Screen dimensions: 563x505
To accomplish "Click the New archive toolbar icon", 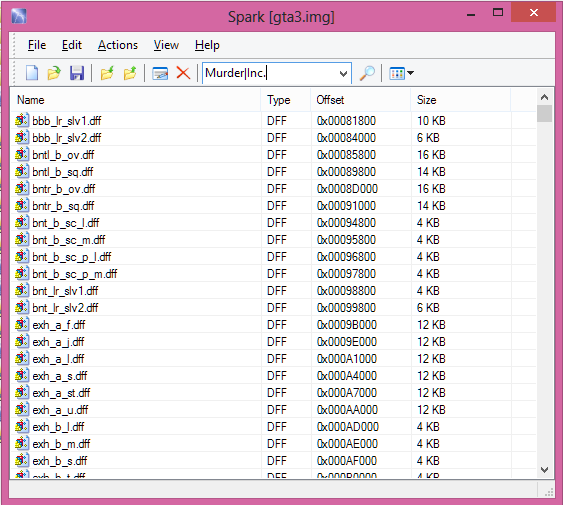I will point(32,73).
